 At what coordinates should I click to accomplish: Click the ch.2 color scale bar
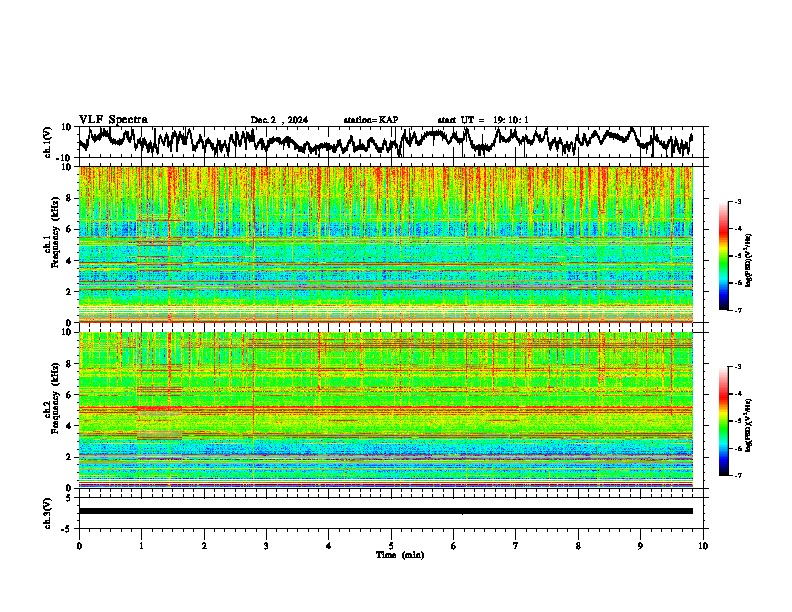[724, 421]
